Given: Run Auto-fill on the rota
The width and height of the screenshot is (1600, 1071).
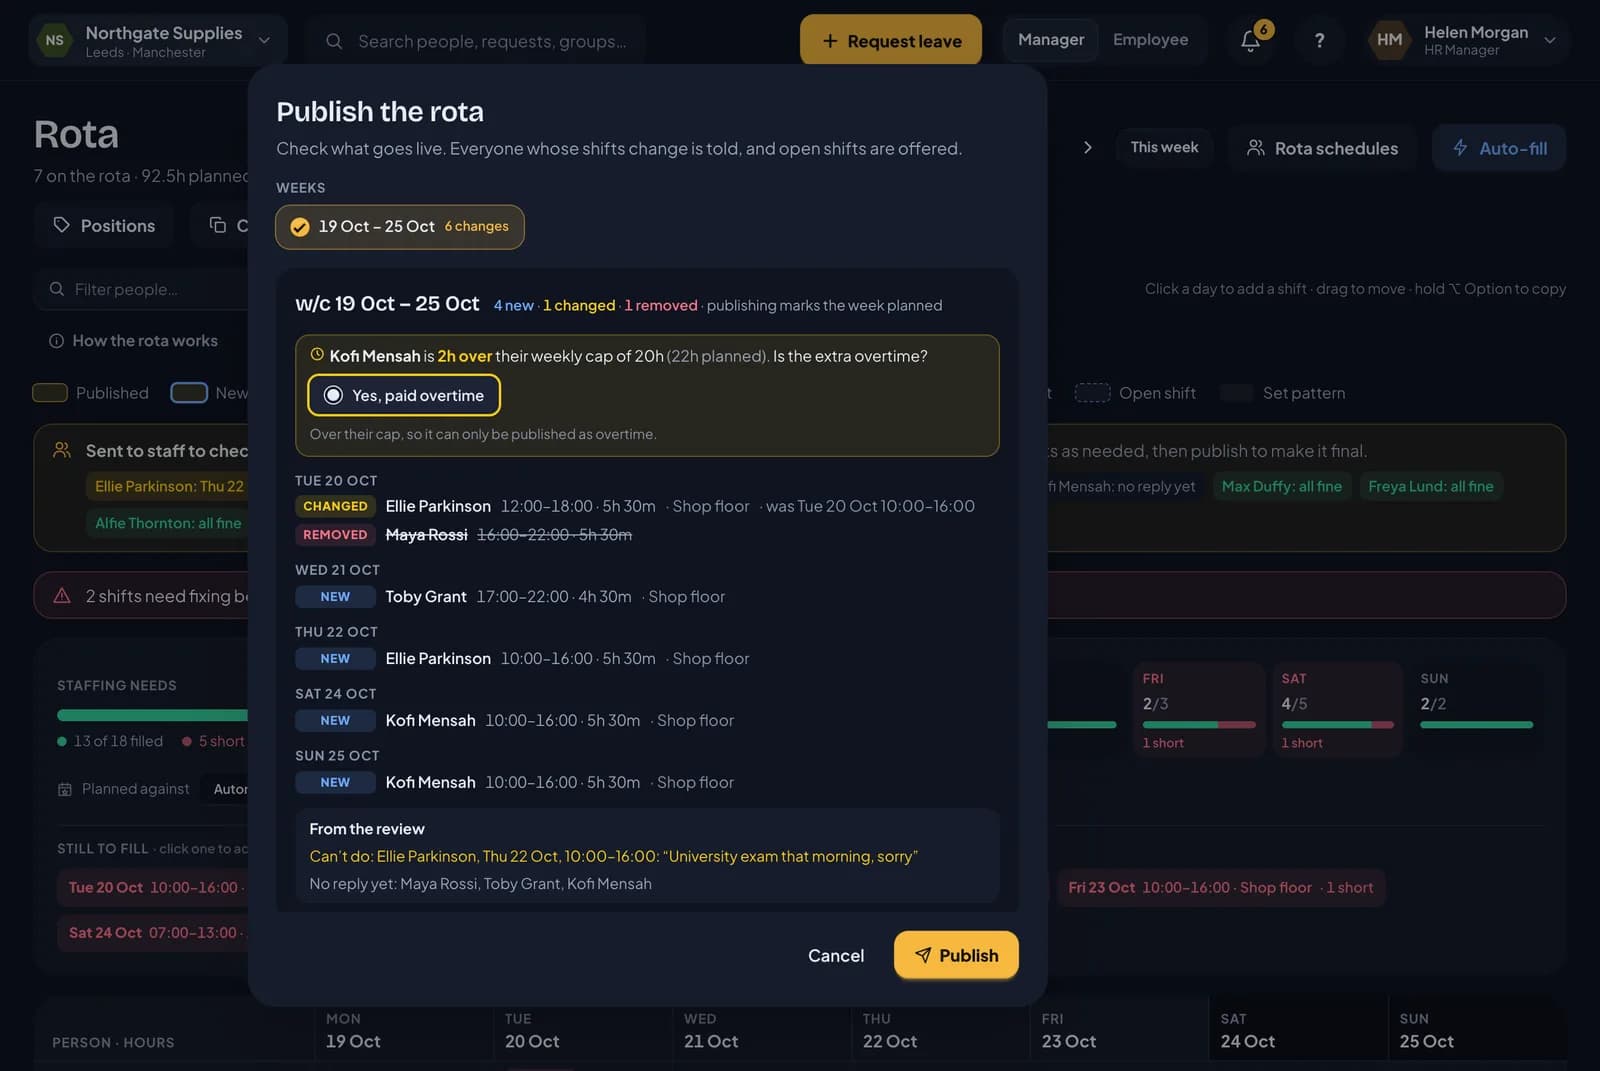Looking at the screenshot, I should [1499, 148].
